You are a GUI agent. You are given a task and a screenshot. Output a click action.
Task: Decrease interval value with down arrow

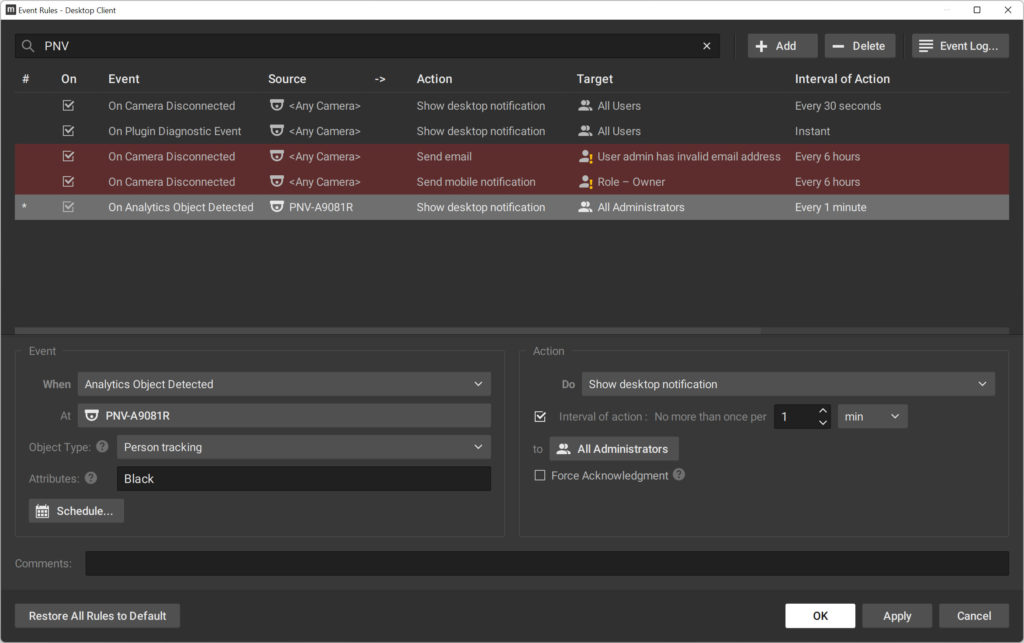pyautogui.click(x=823, y=422)
